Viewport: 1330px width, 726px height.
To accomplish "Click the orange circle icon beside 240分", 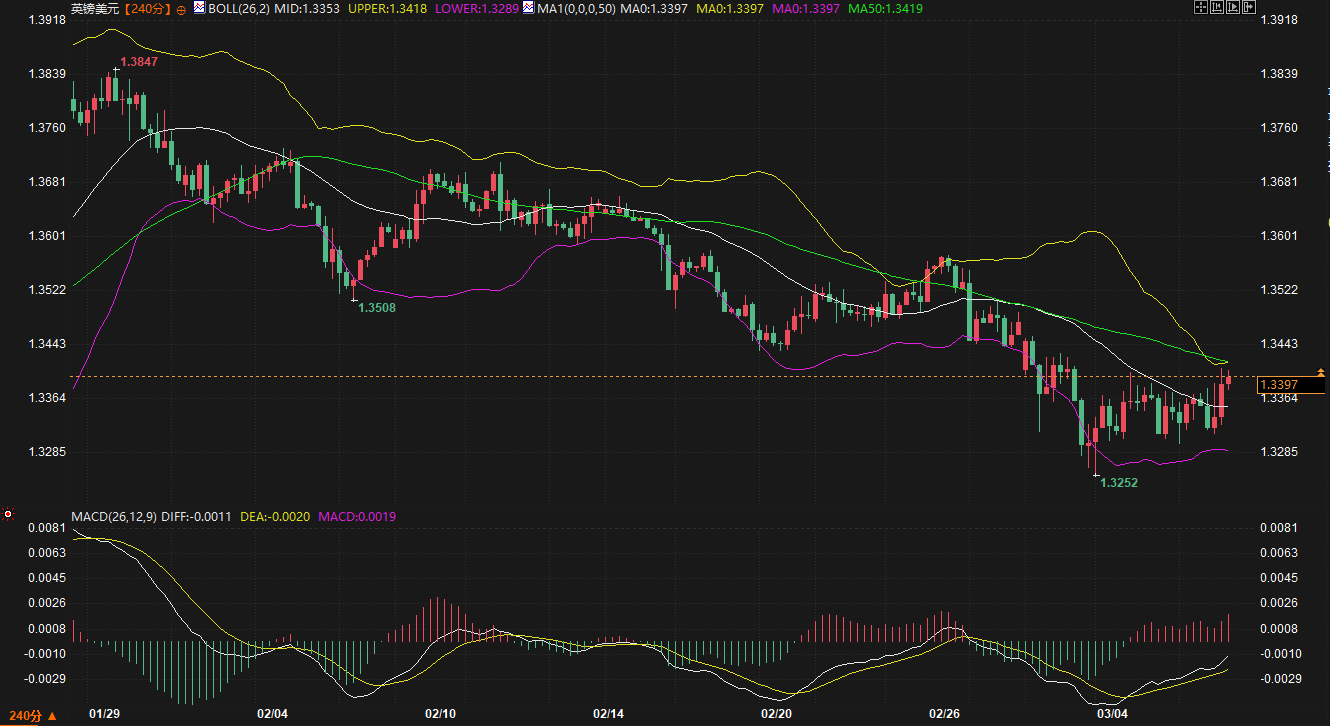I will point(180,9).
